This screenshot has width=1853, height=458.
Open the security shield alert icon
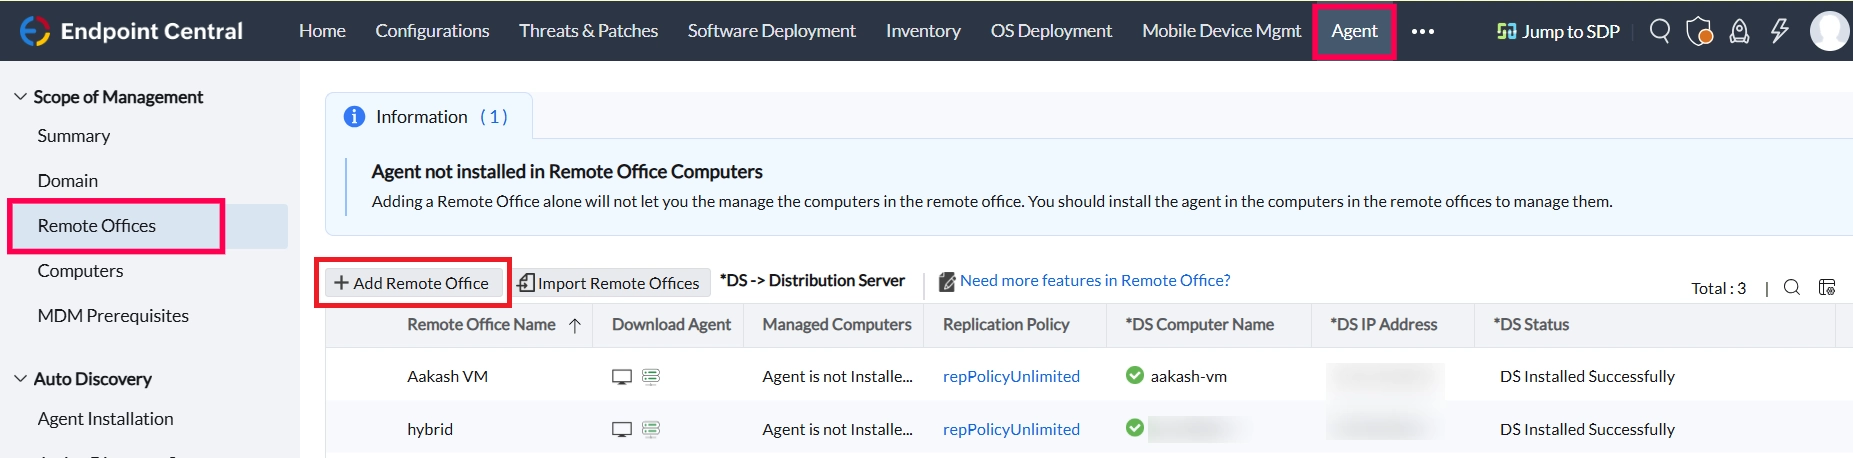tap(1699, 31)
